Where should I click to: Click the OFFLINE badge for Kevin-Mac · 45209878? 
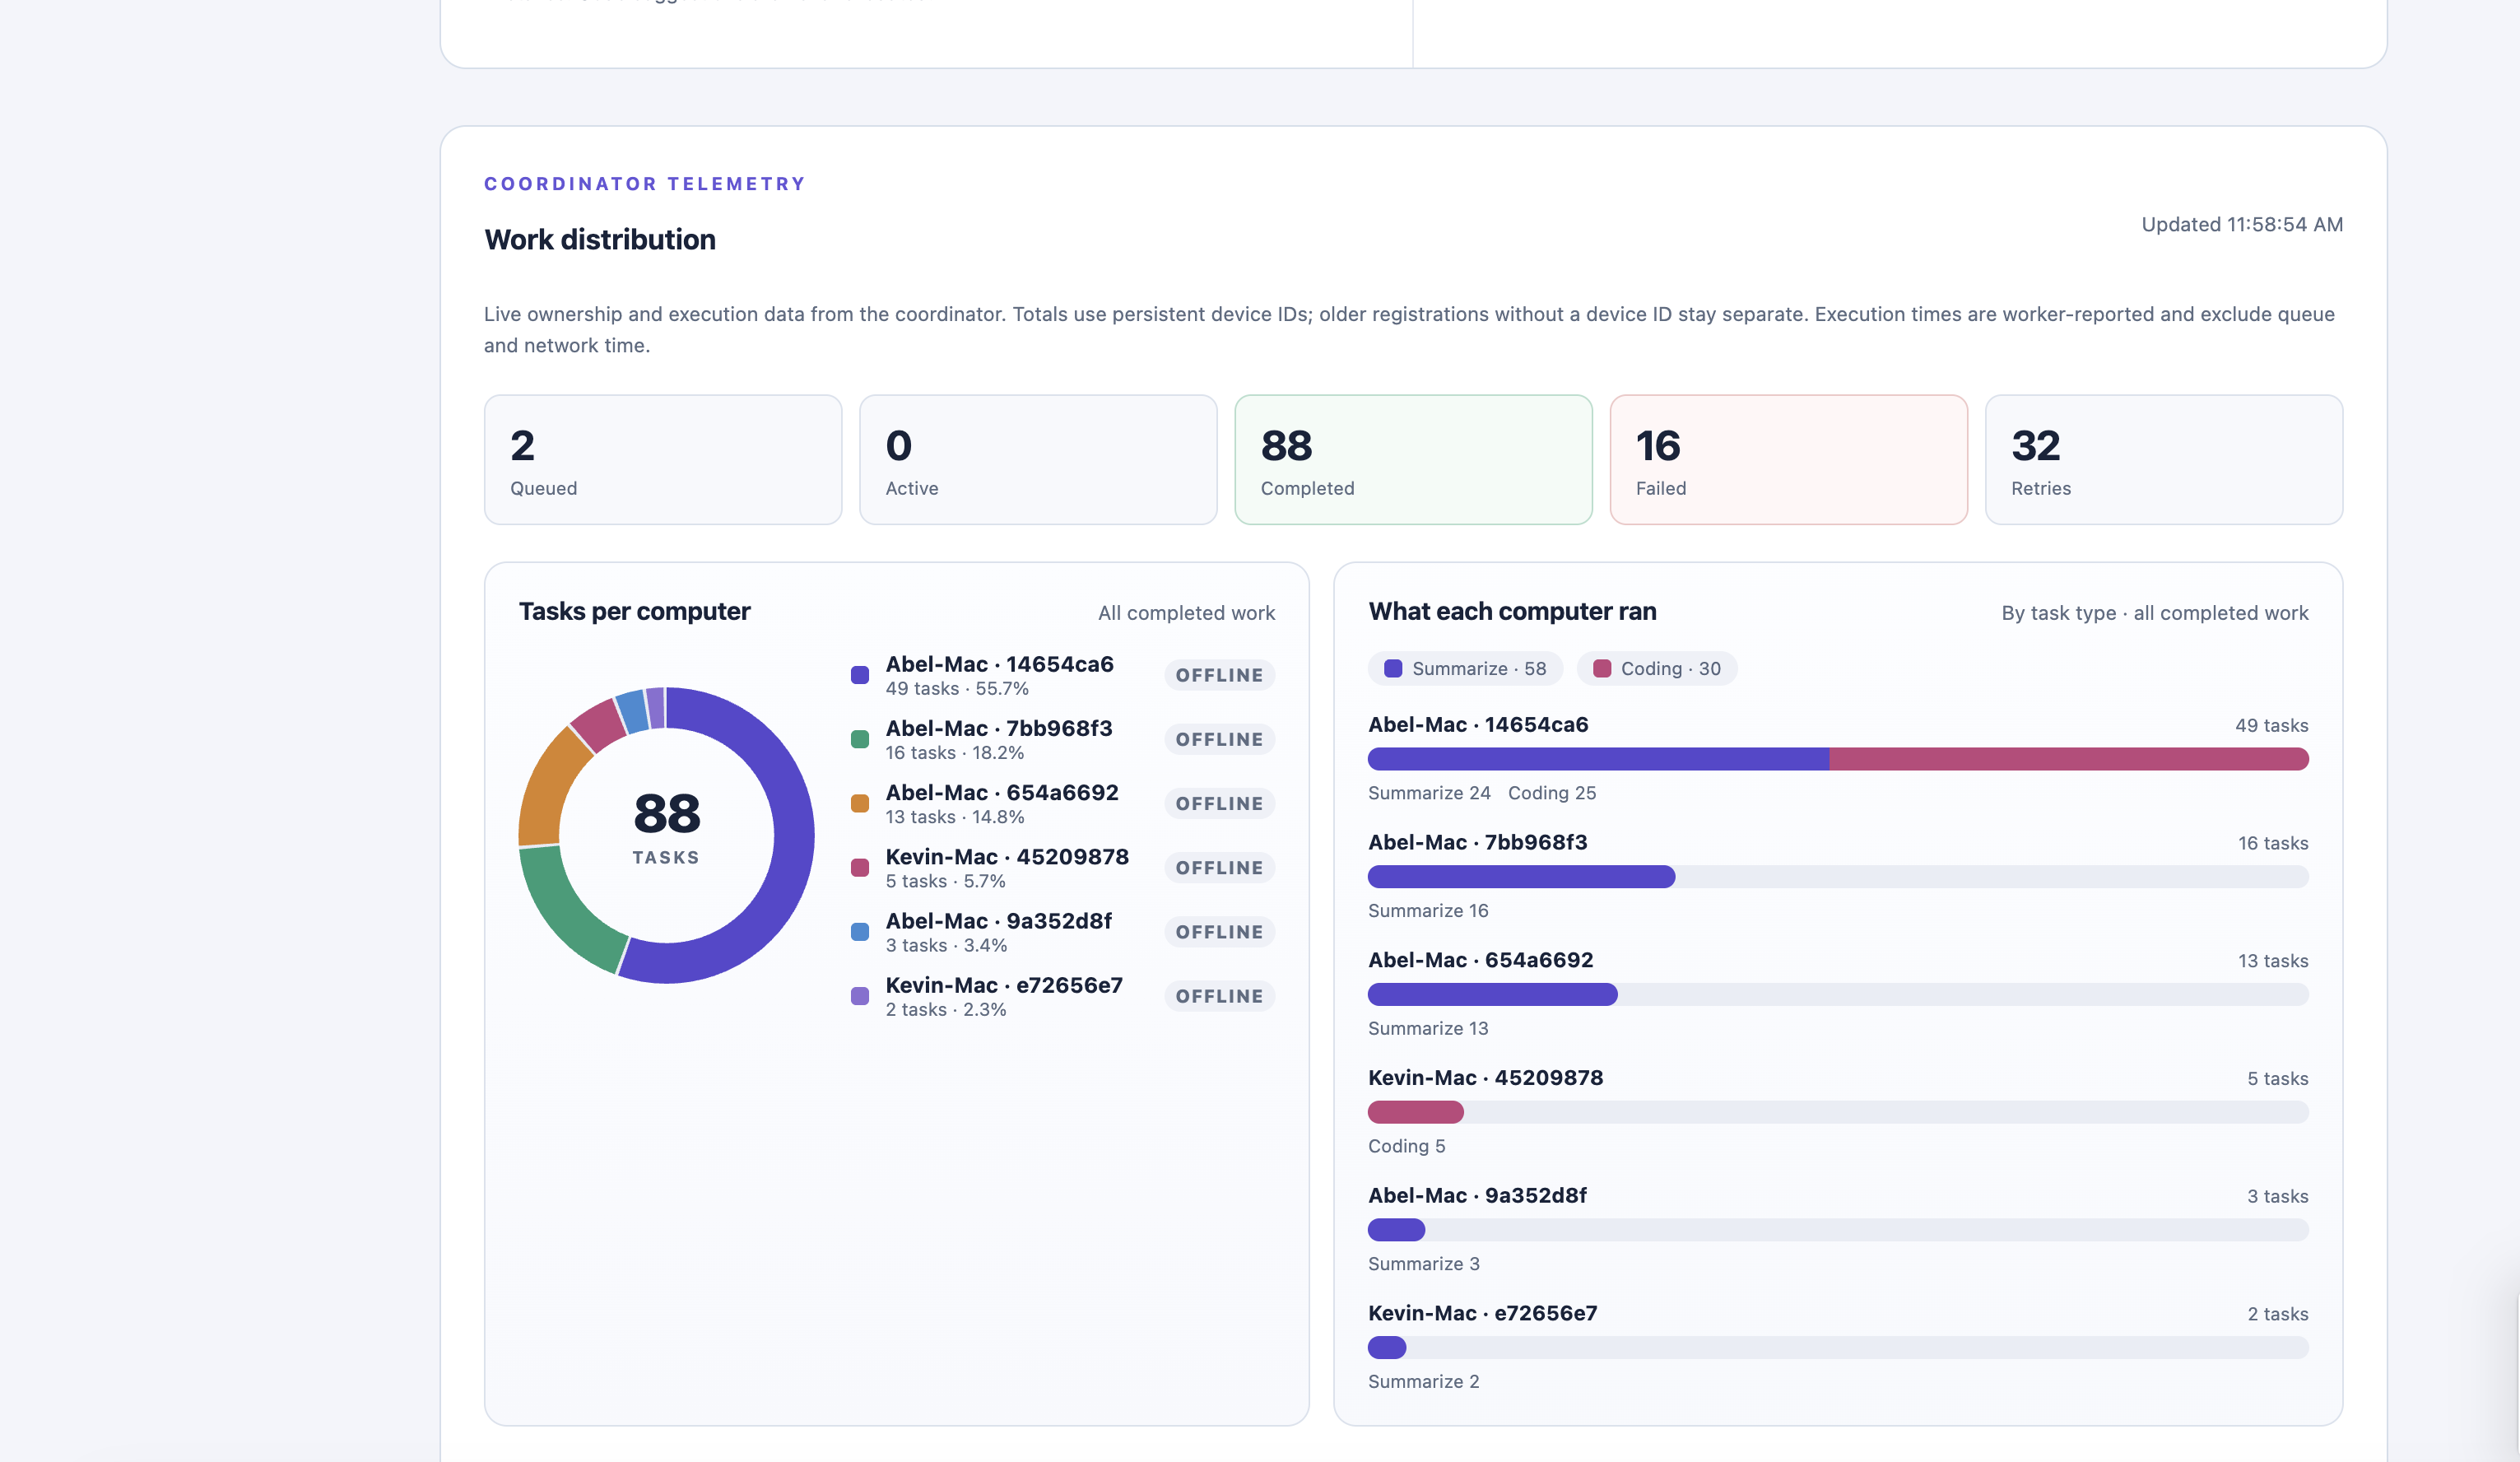tap(1219, 867)
